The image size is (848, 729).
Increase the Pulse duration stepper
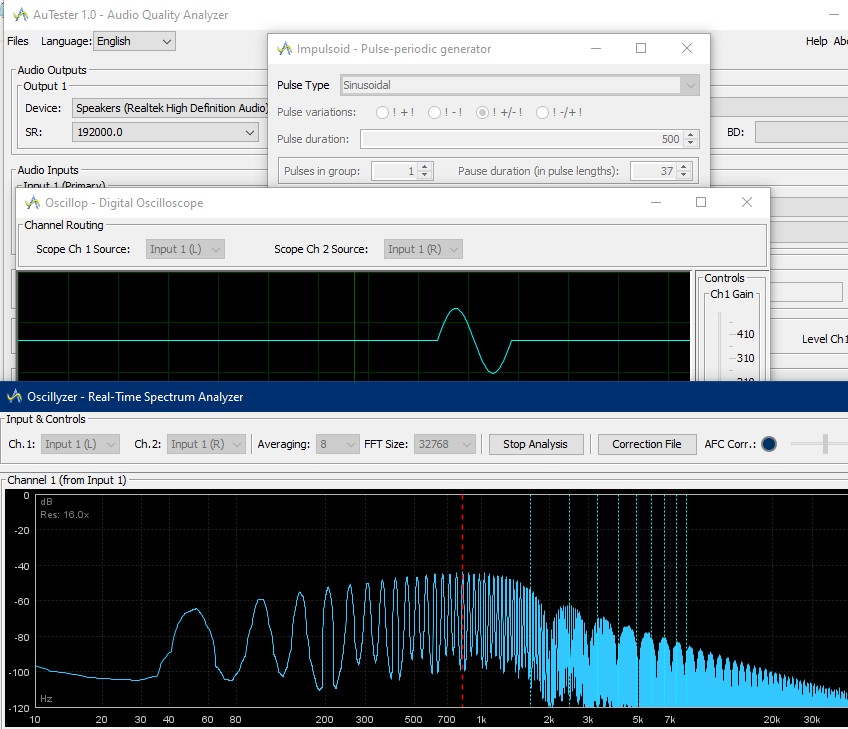click(x=690, y=135)
